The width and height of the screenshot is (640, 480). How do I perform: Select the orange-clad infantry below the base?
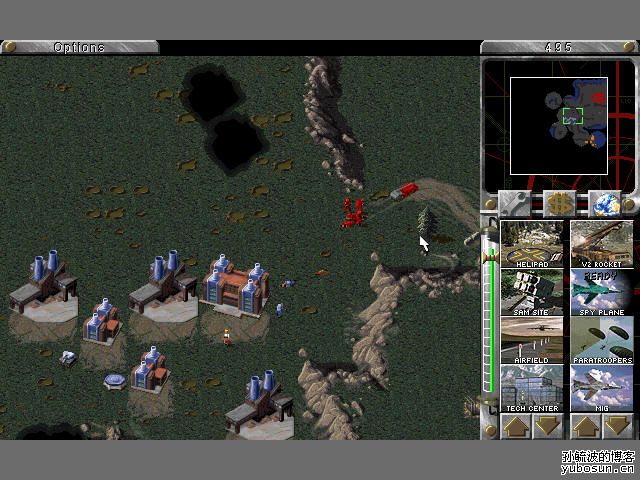tap(227, 337)
